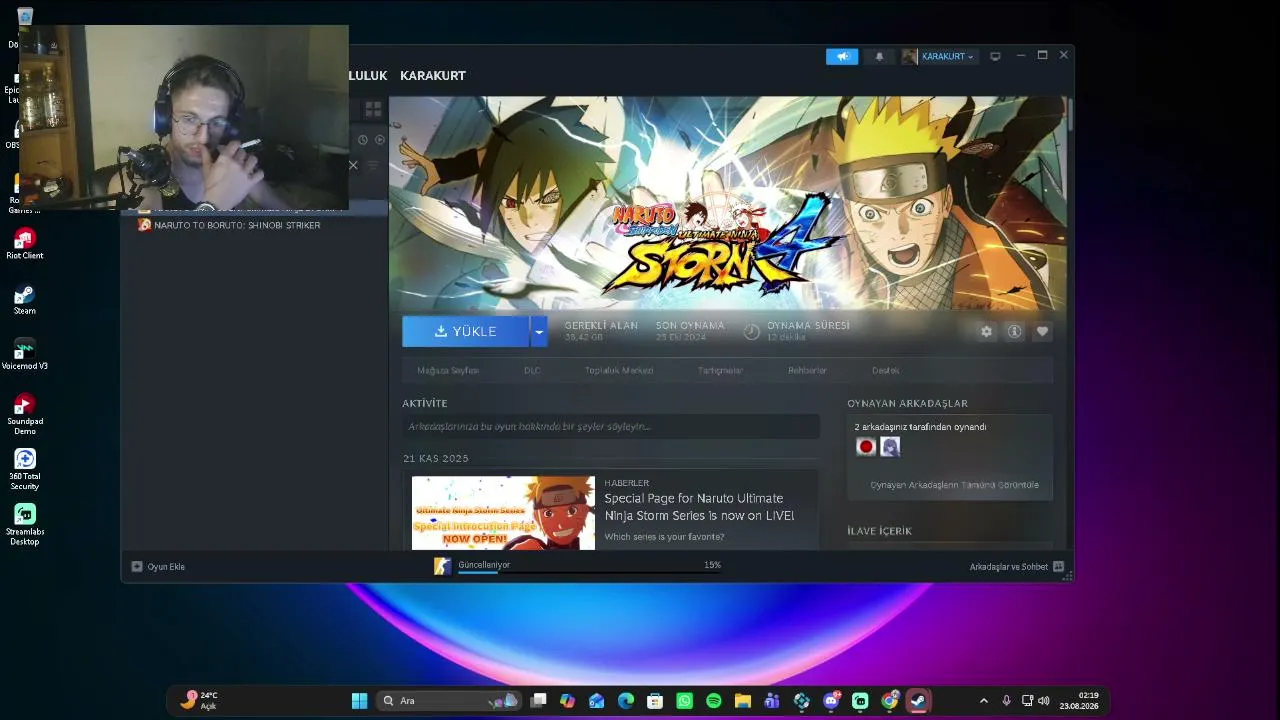Clear the library search with X
The image size is (1280, 720).
[353, 165]
